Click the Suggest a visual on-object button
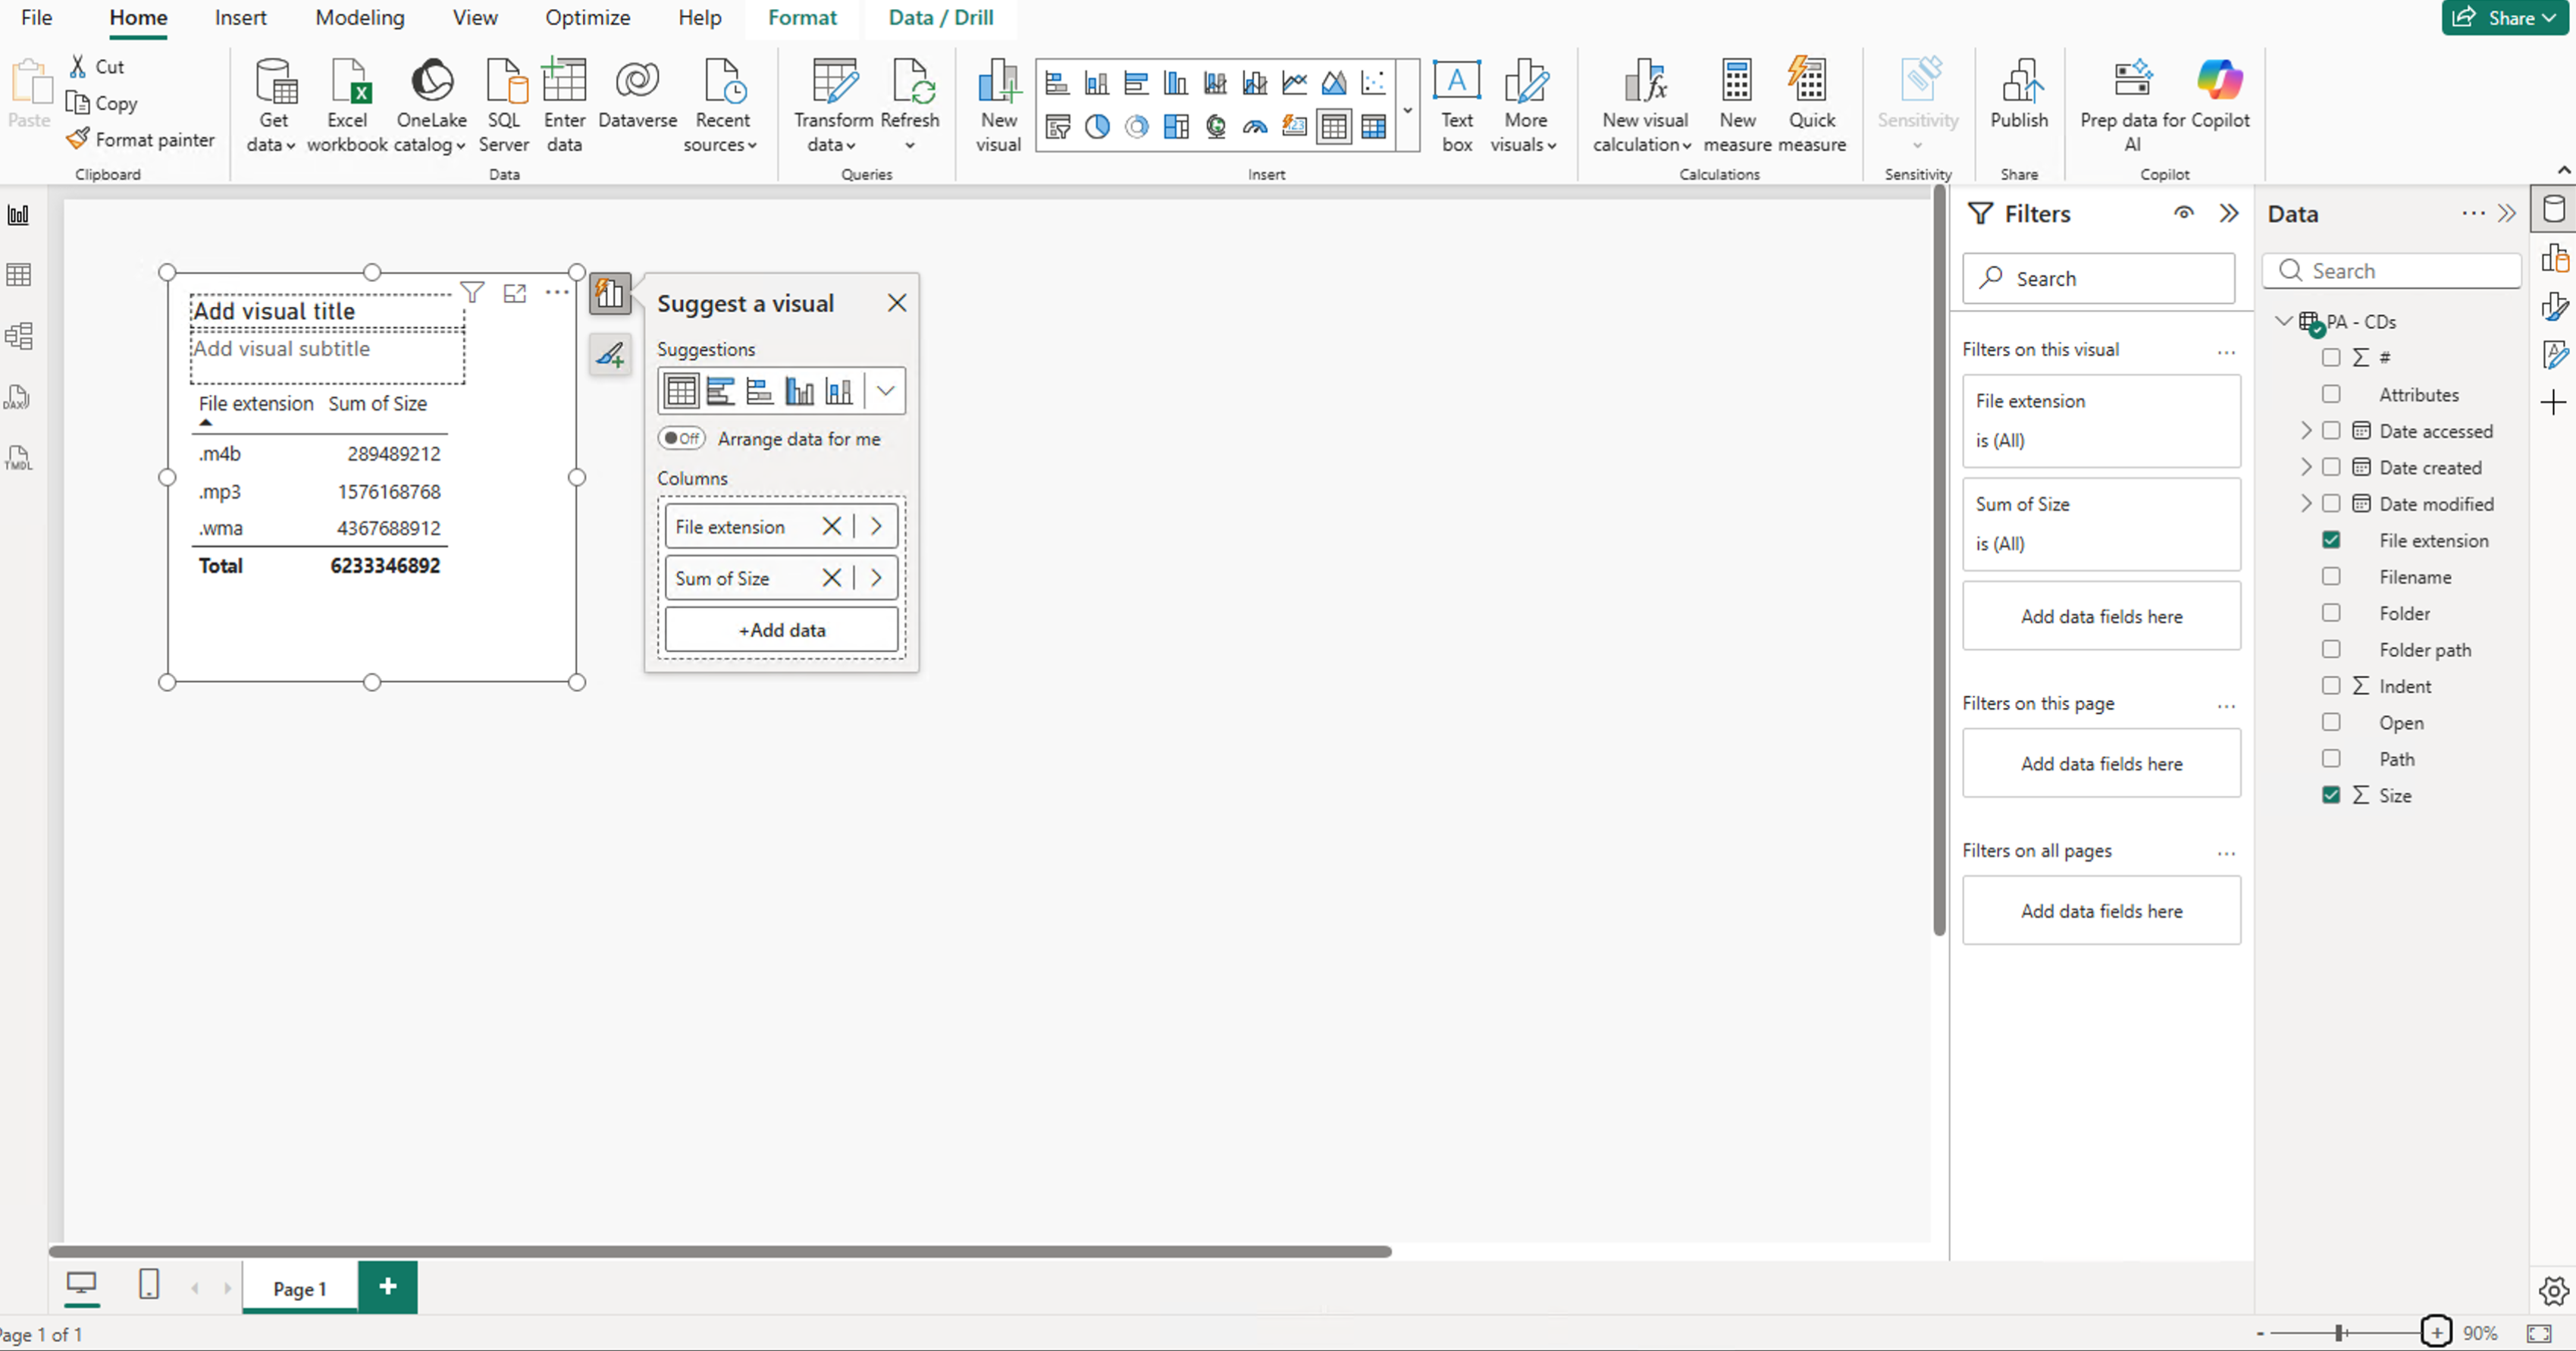This screenshot has width=2576, height=1351. click(610, 294)
